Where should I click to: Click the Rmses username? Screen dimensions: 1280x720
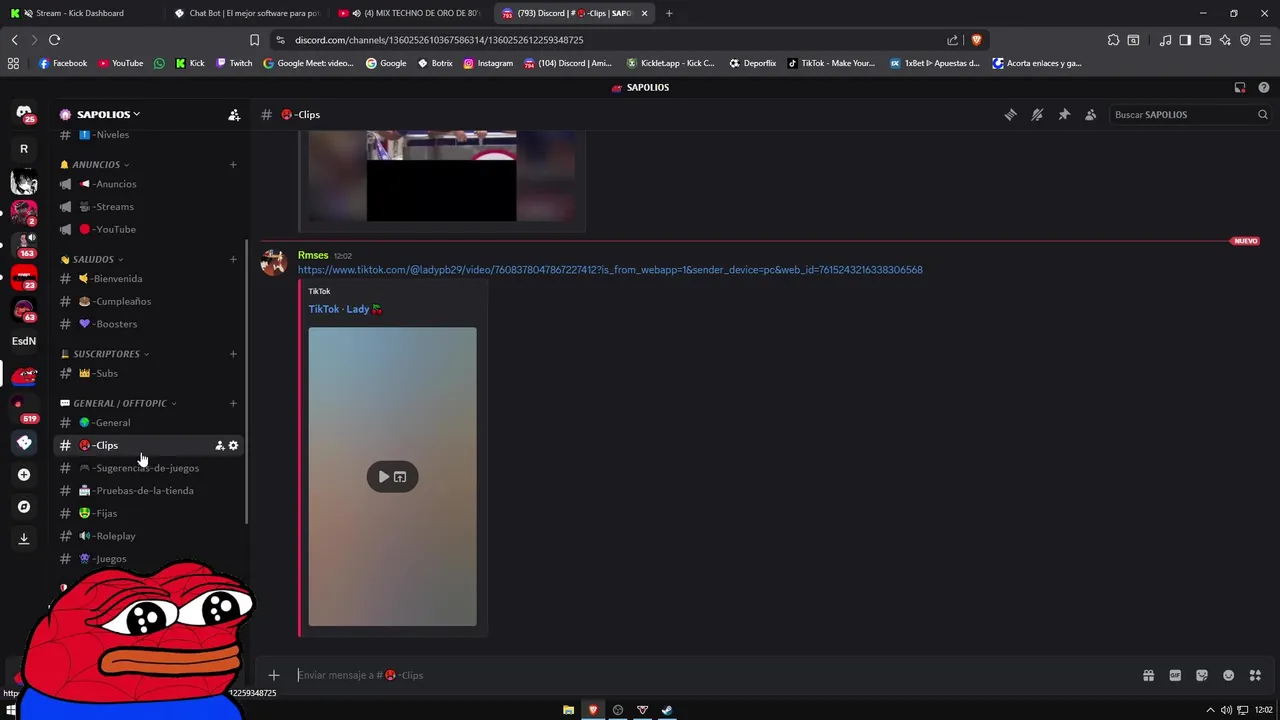(313, 256)
